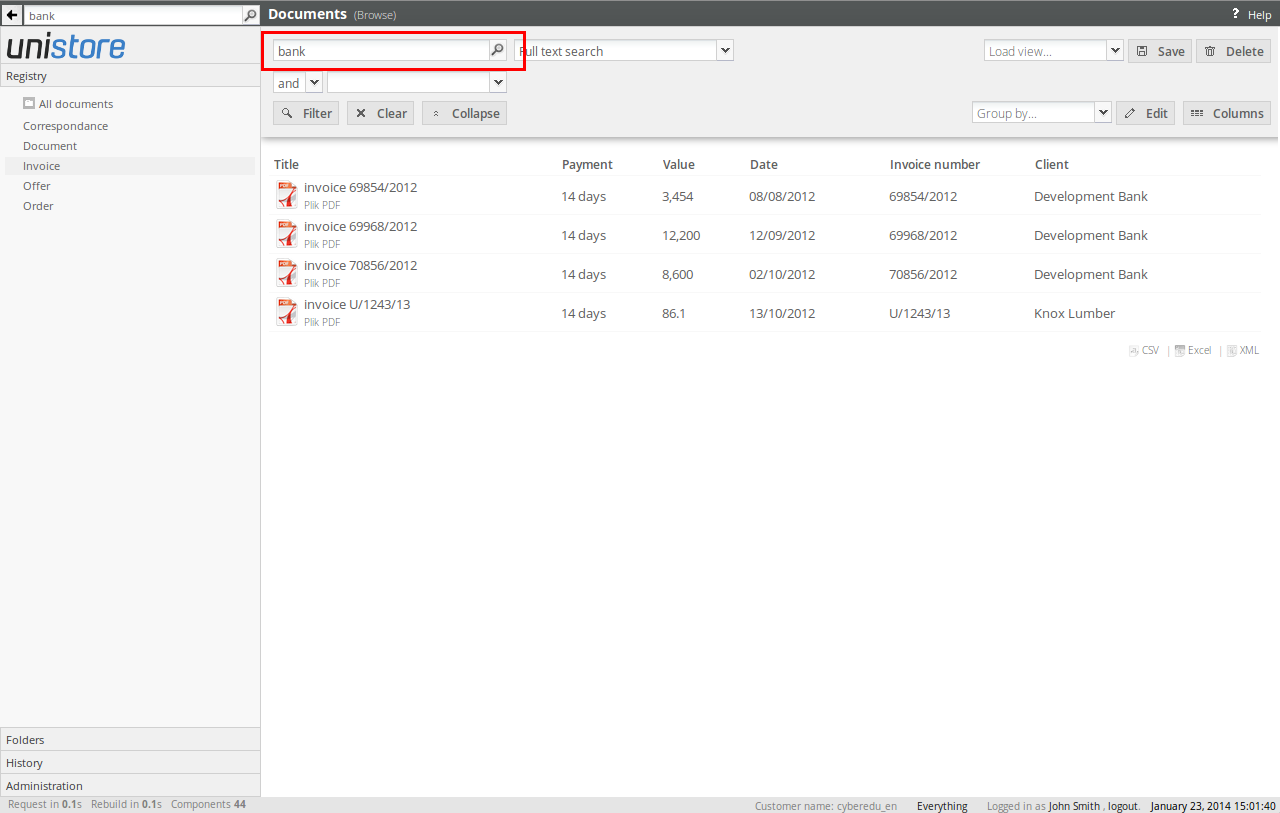Click the Everything status bar entry
The height and width of the screenshot is (813, 1280).
pos(942,806)
